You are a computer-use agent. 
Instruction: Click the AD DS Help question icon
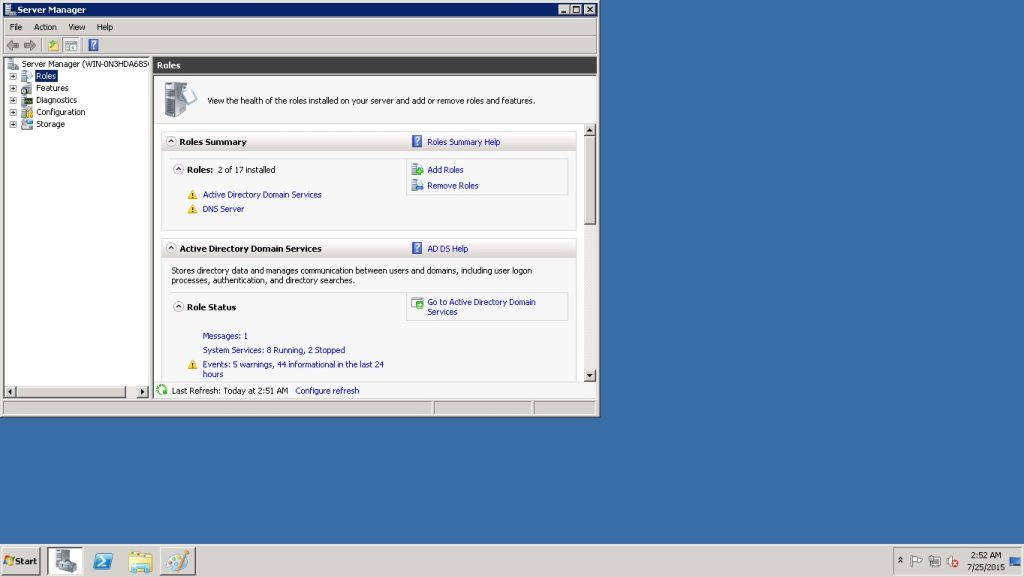click(x=418, y=248)
